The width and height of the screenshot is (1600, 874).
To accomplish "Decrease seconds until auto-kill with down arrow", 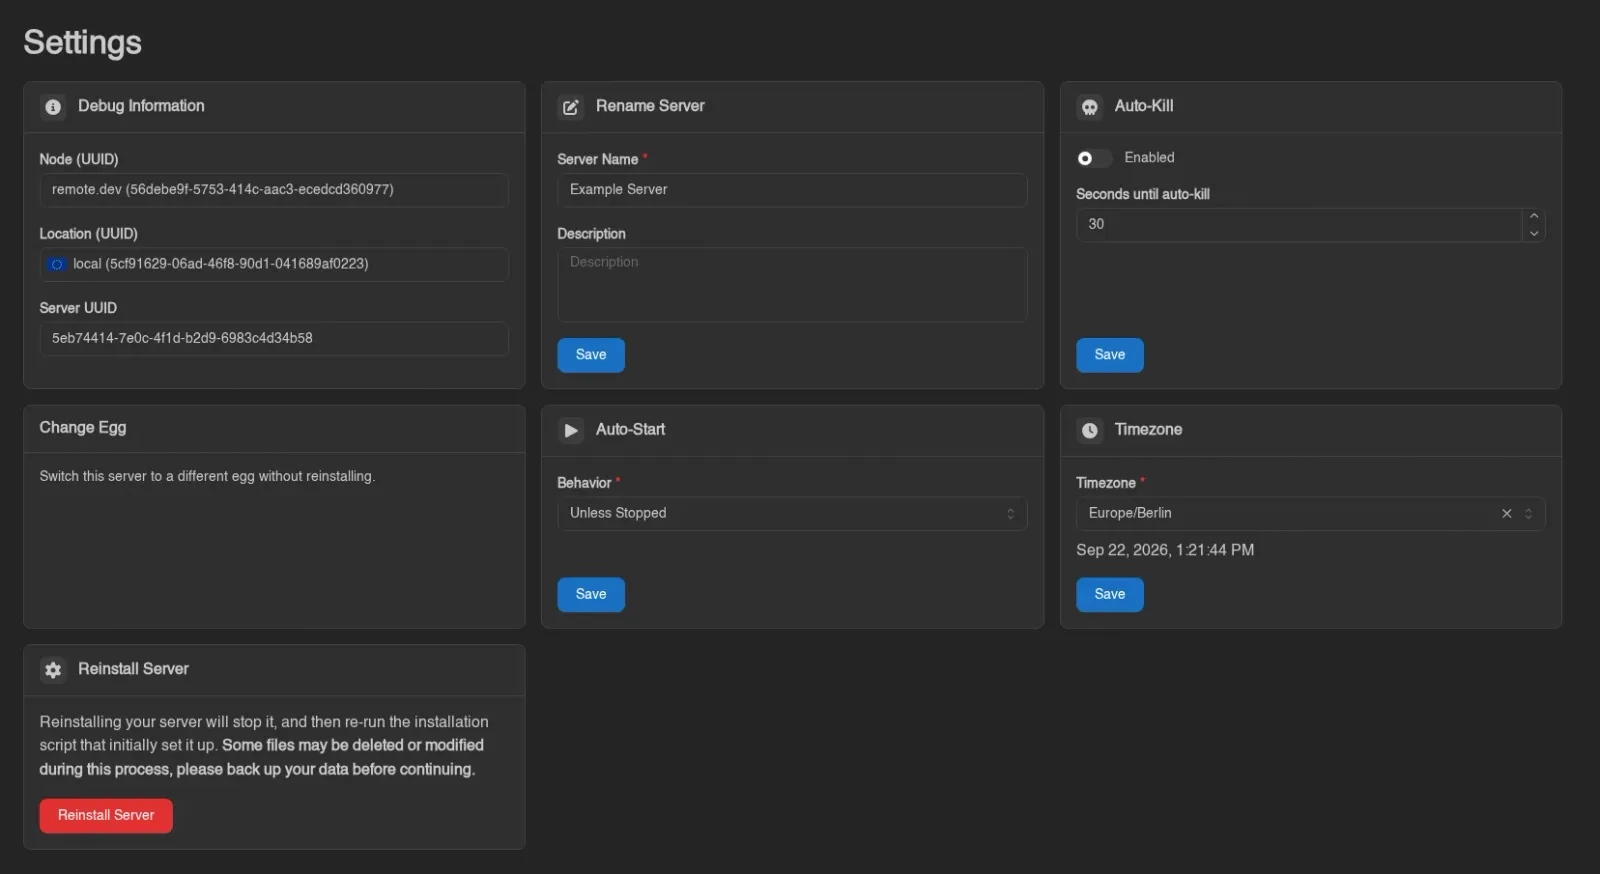I will coord(1534,233).
